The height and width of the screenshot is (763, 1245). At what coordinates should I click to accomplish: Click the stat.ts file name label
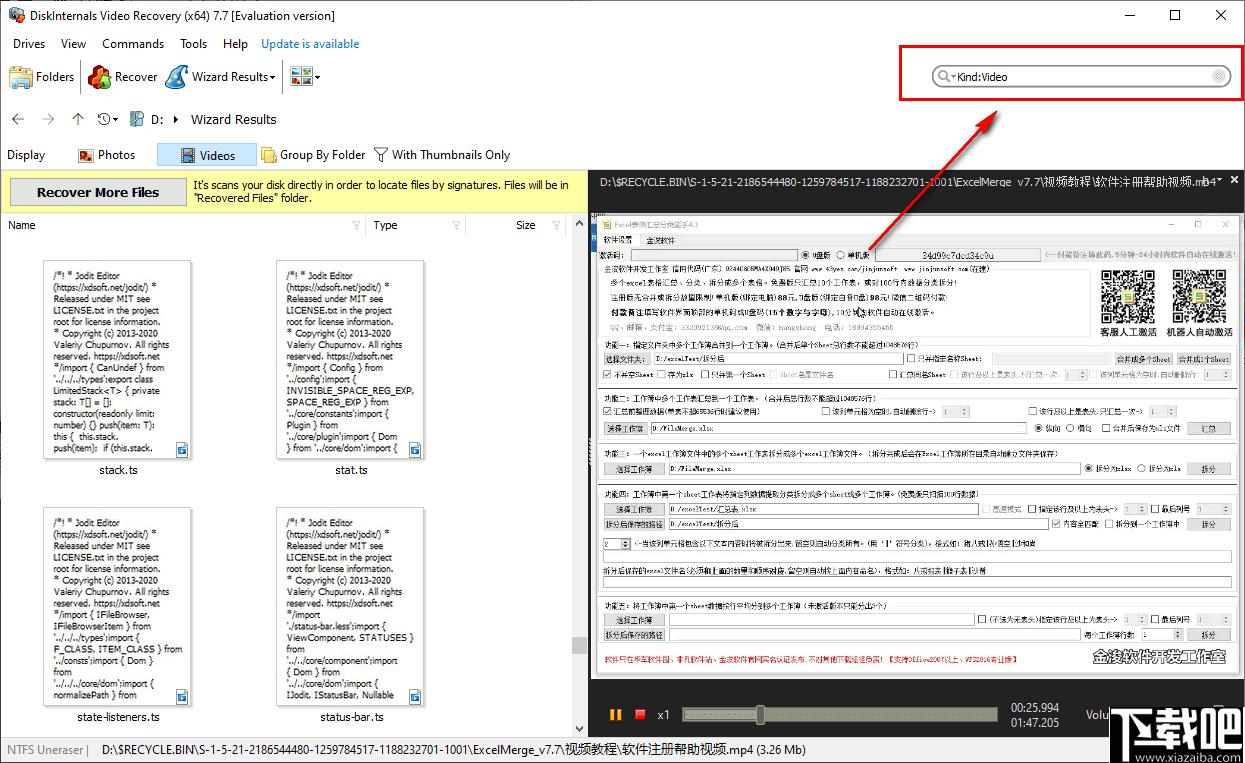351,470
